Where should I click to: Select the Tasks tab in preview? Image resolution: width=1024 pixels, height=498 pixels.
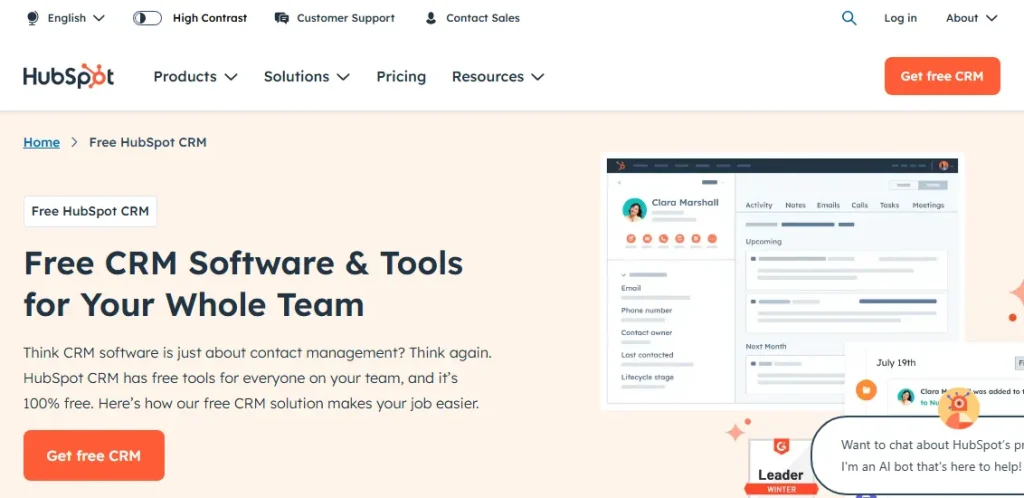click(889, 205)
